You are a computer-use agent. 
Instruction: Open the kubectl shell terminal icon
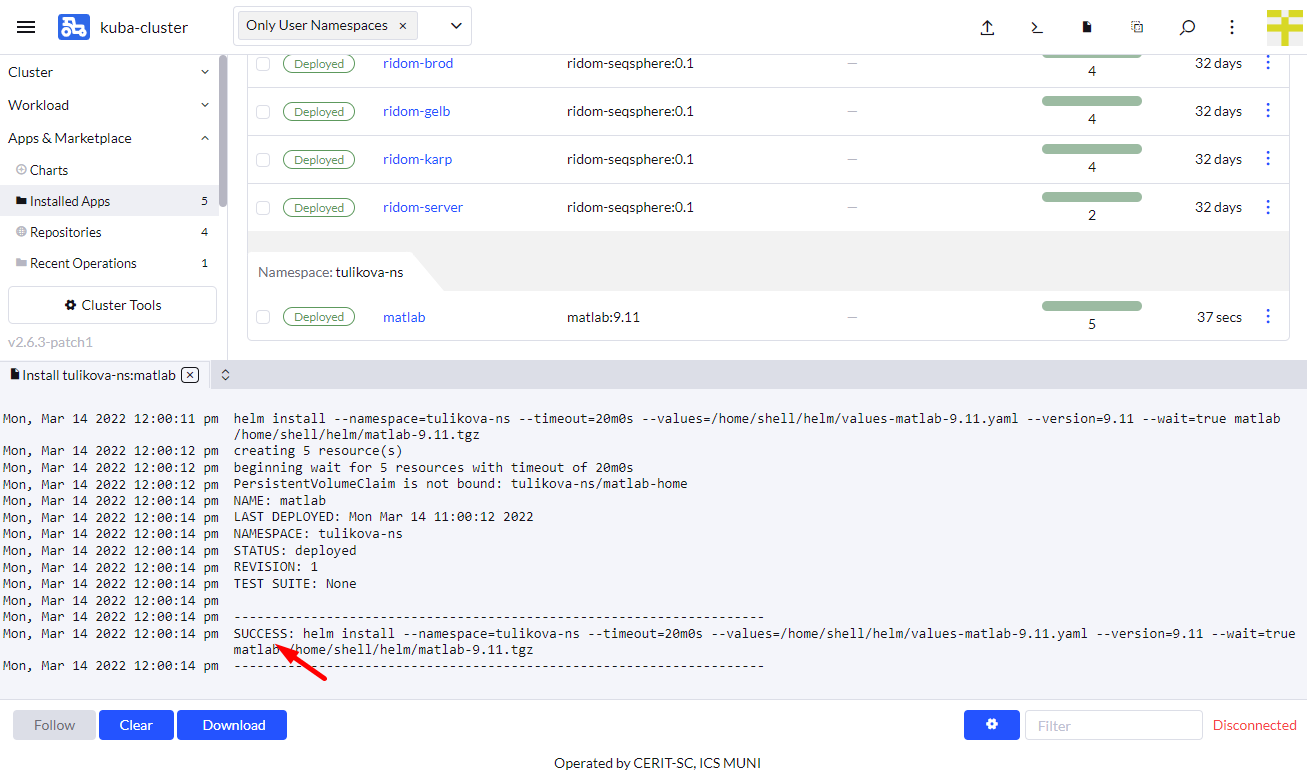[x=1037, y=27]
